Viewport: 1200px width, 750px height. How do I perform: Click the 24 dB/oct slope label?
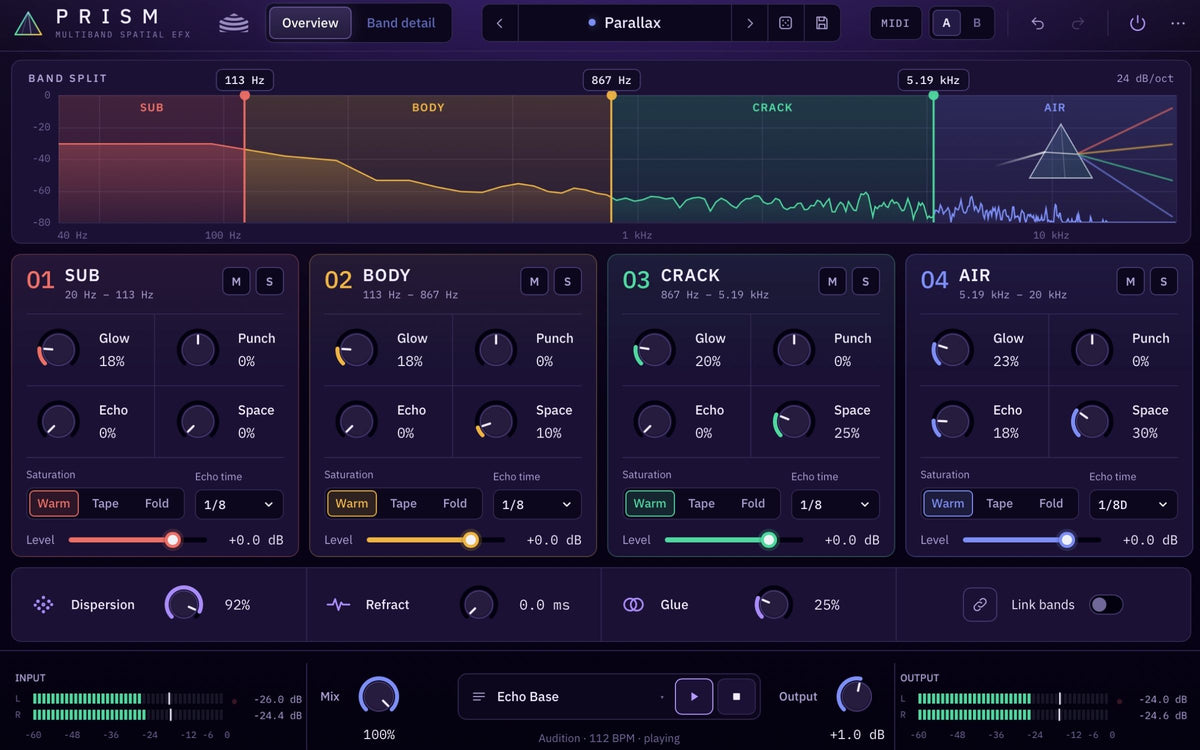tap(1145, 78)
